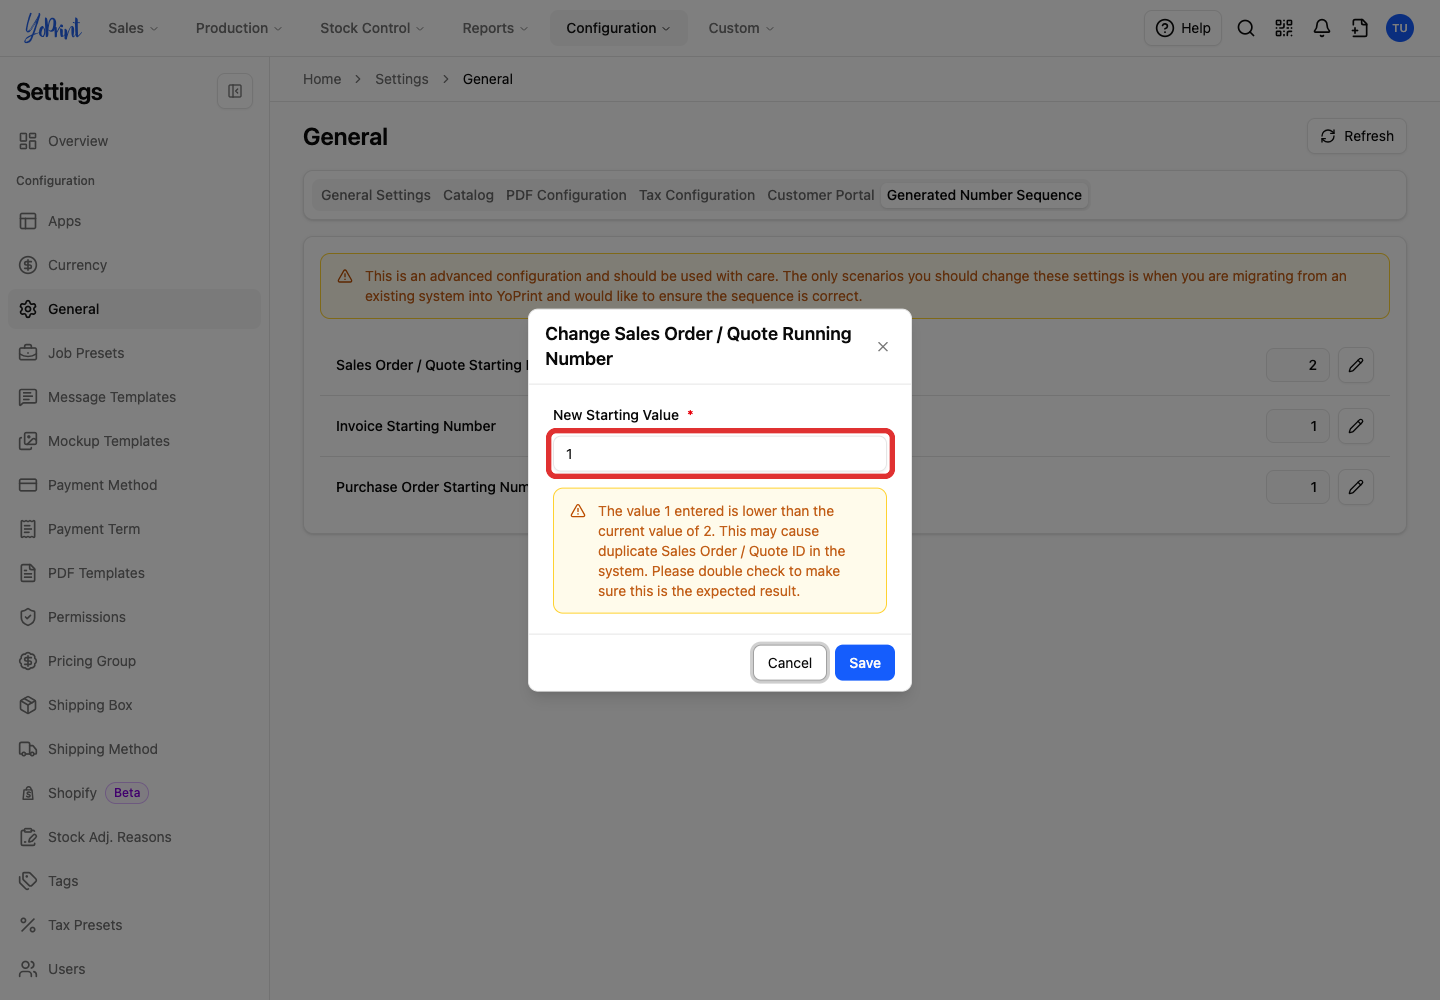
Task: Go to Currency settings
Action: pyautogui.click(x=134, y=265)
